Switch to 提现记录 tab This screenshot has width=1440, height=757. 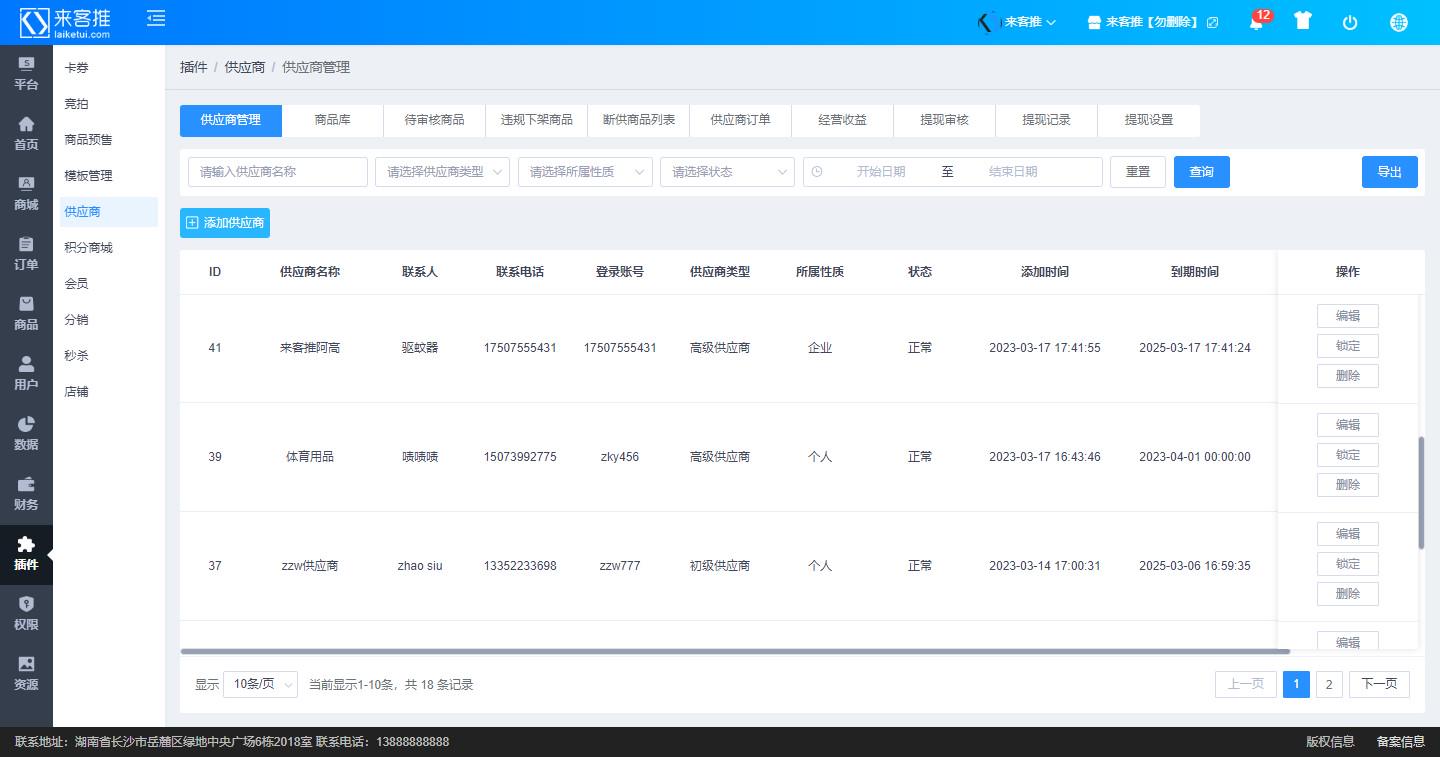coord(1046,120)
